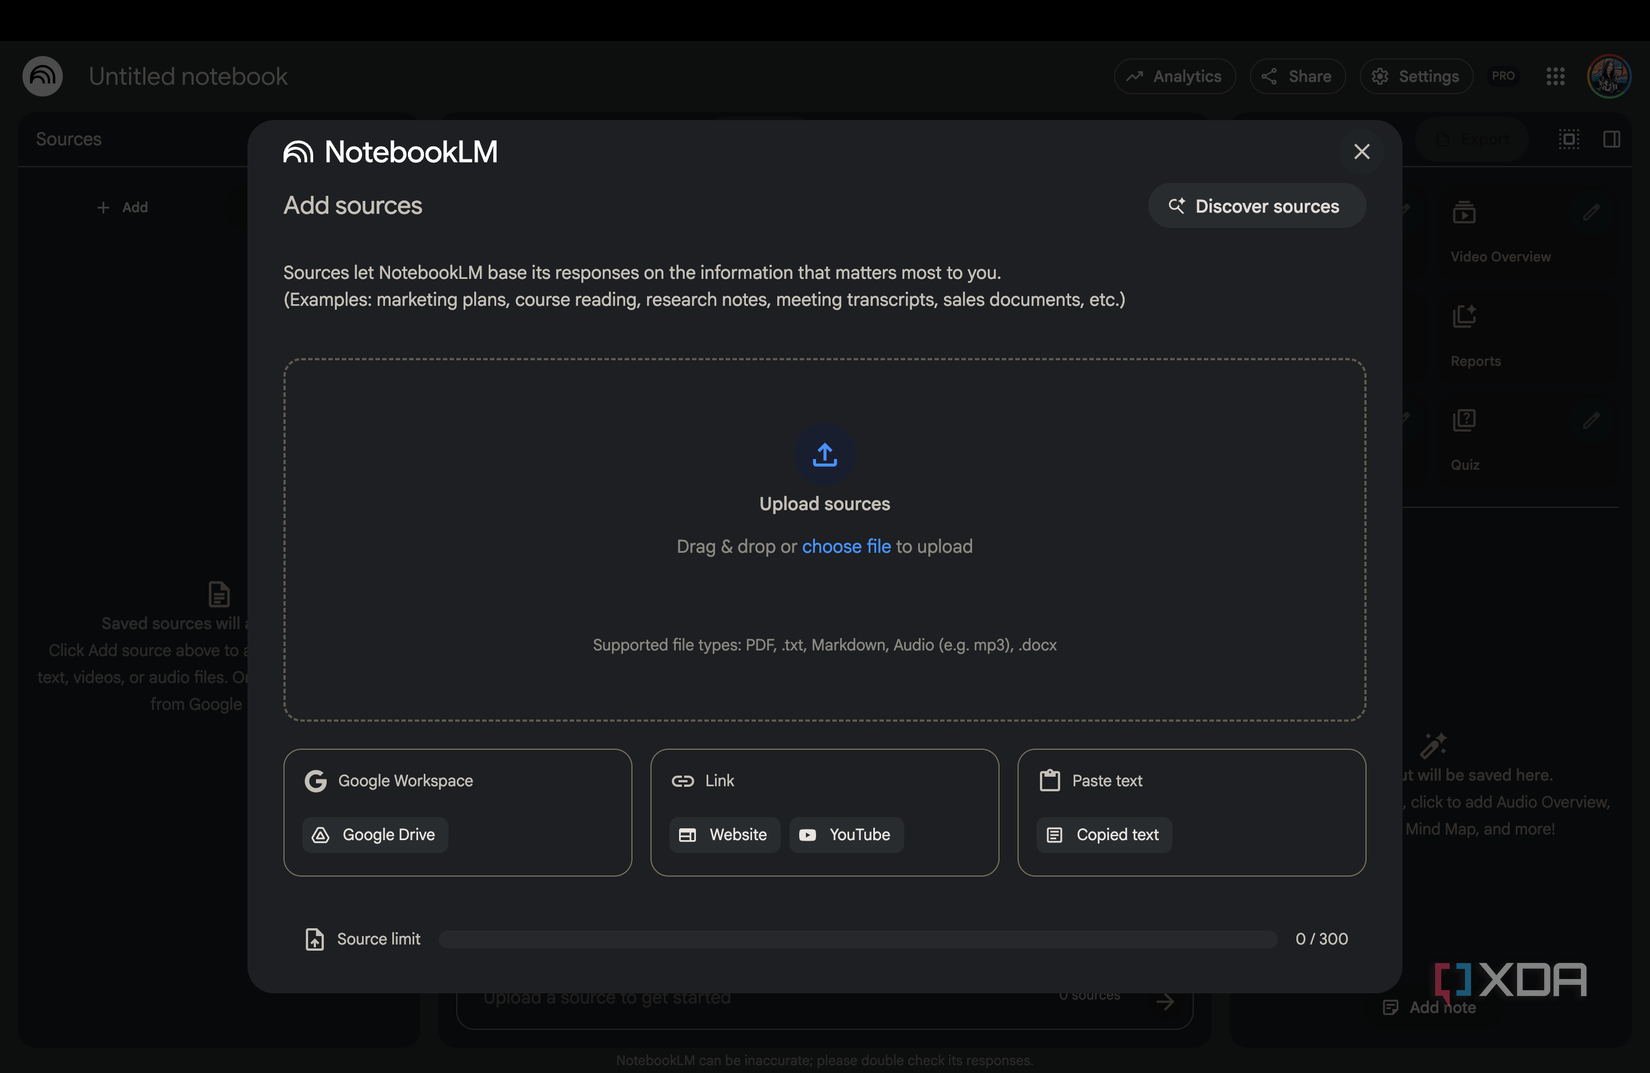Click the Paste text clipboard icon

click(x=1050, y=781)
